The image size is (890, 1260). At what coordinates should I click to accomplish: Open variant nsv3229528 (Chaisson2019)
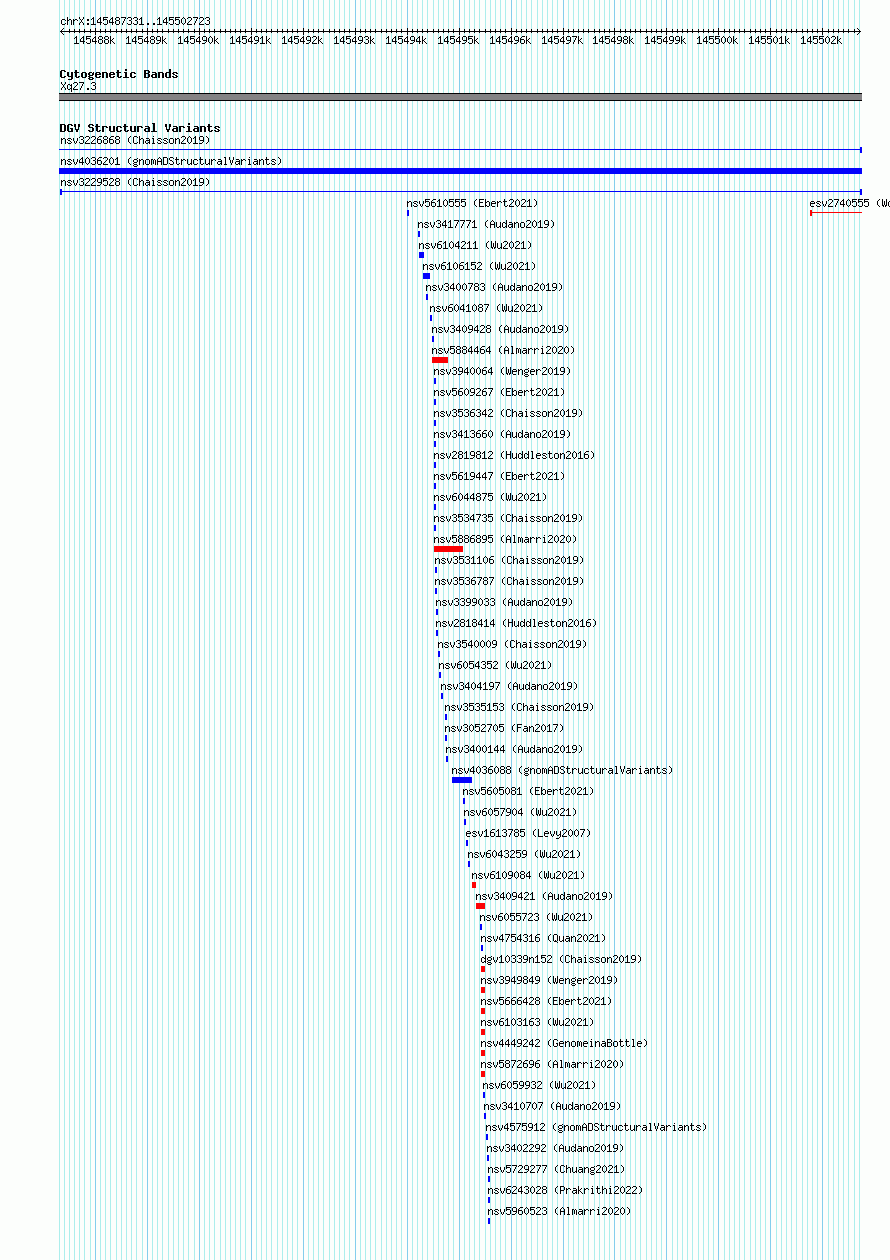[x=135, y=182]
